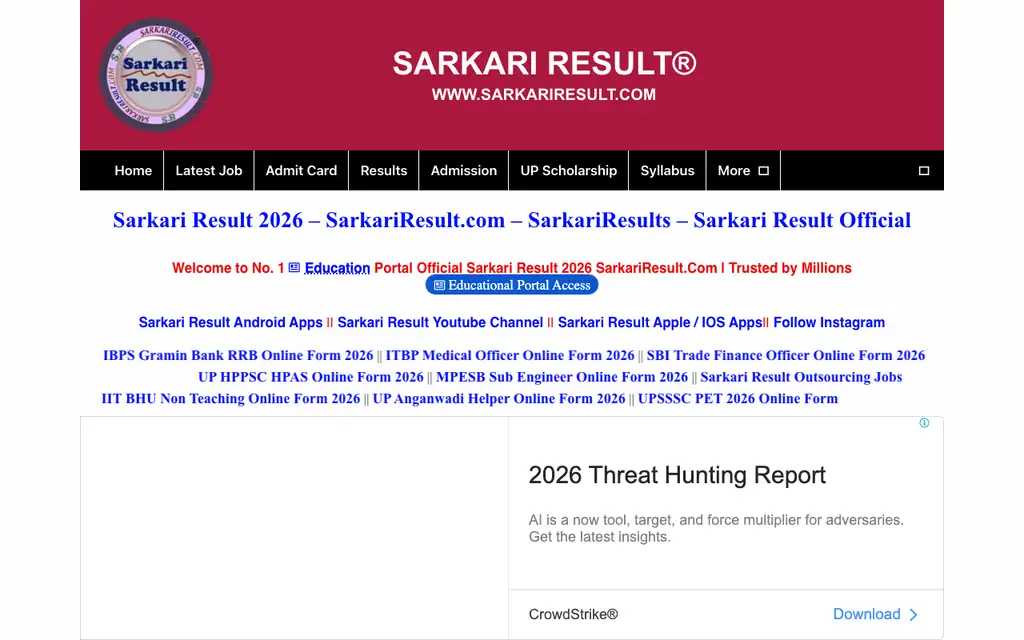This screenshot has height=640, width=1024.
Task: Open the Latest Job menu
Action: tap(209, 170)
